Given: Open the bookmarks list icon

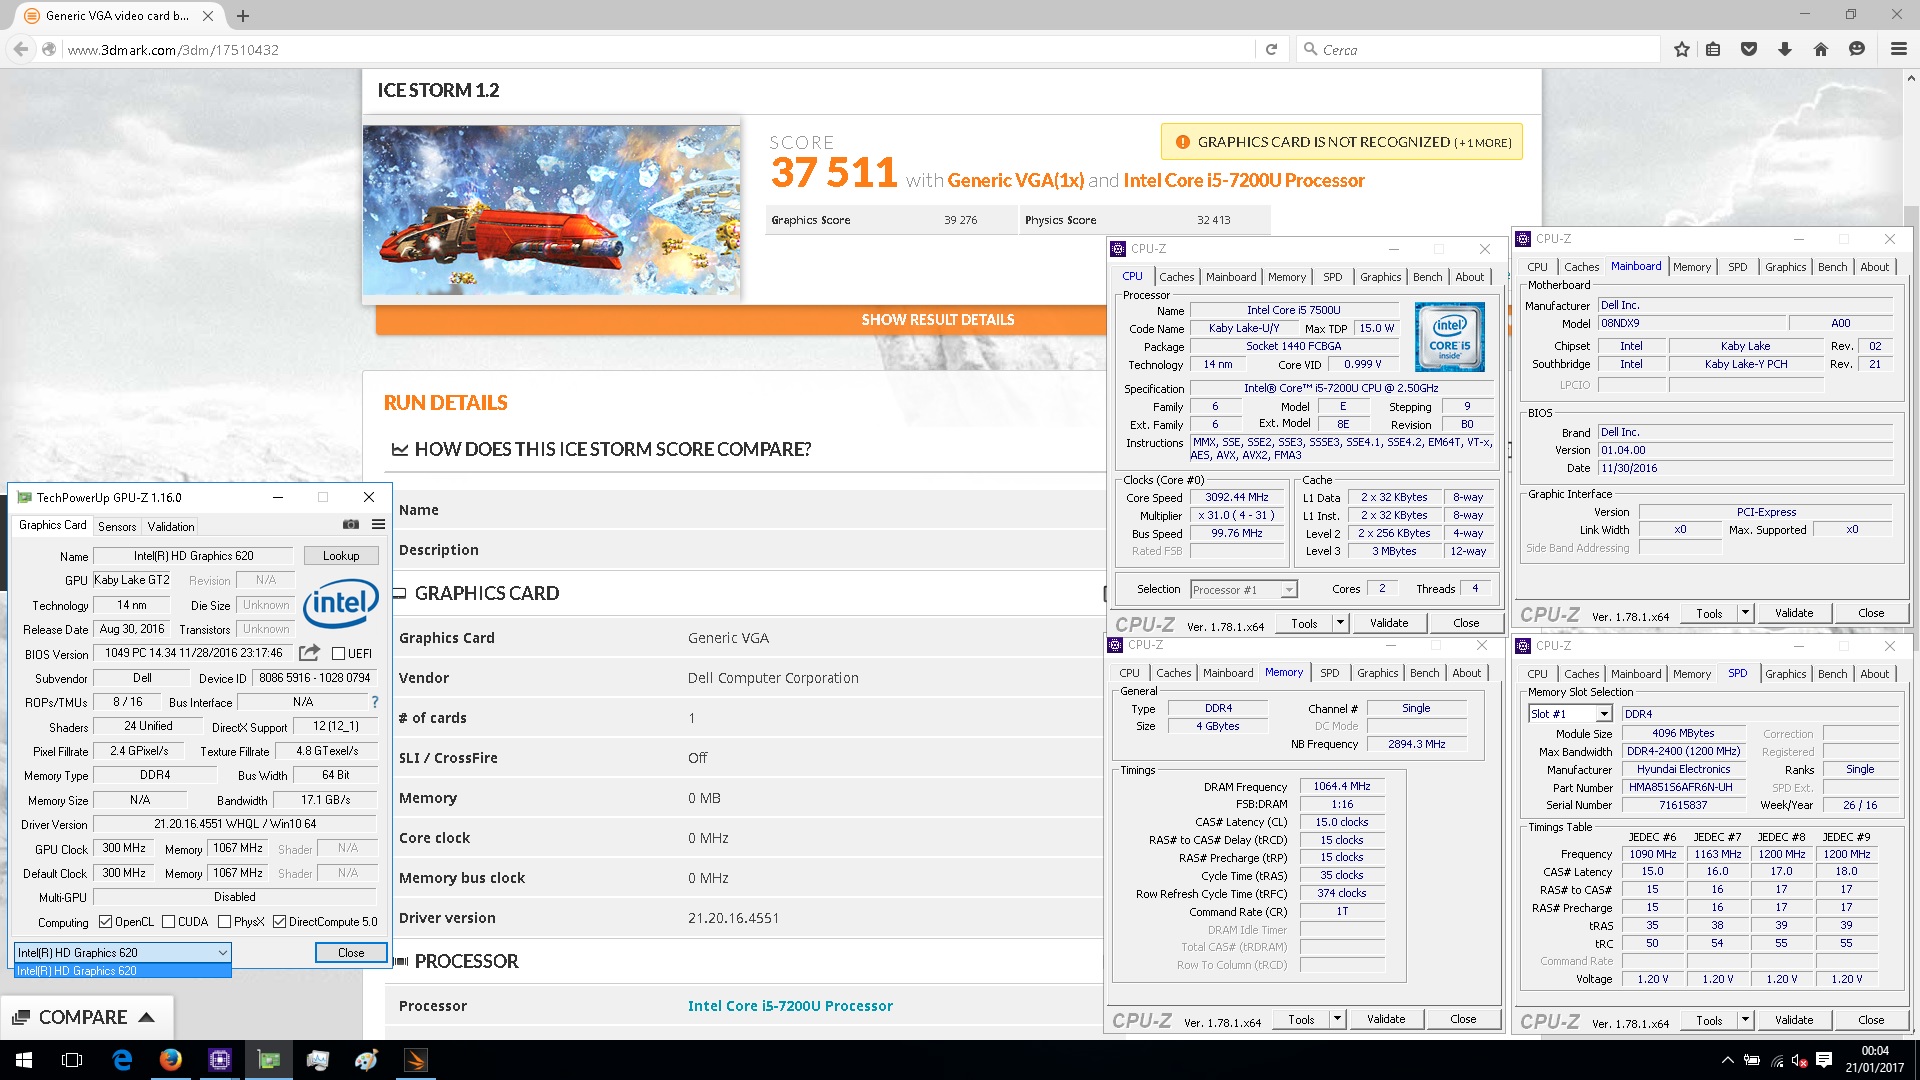Looking at the screenshot, I should 1713,49.
